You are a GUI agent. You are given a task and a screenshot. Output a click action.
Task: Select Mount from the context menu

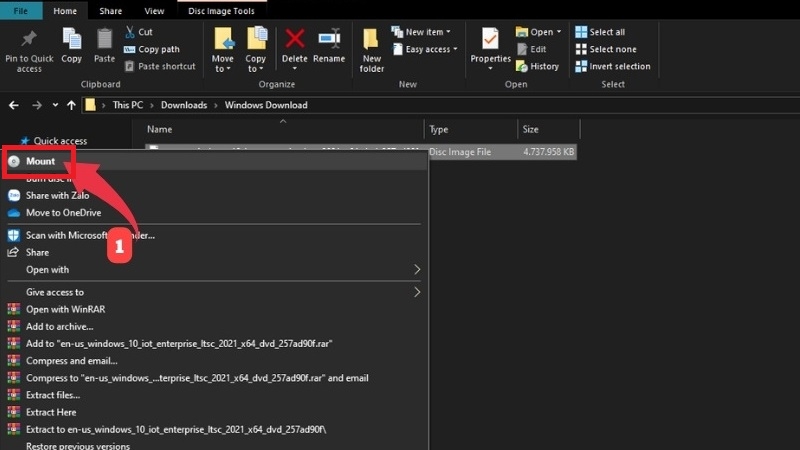coord(40,161)
